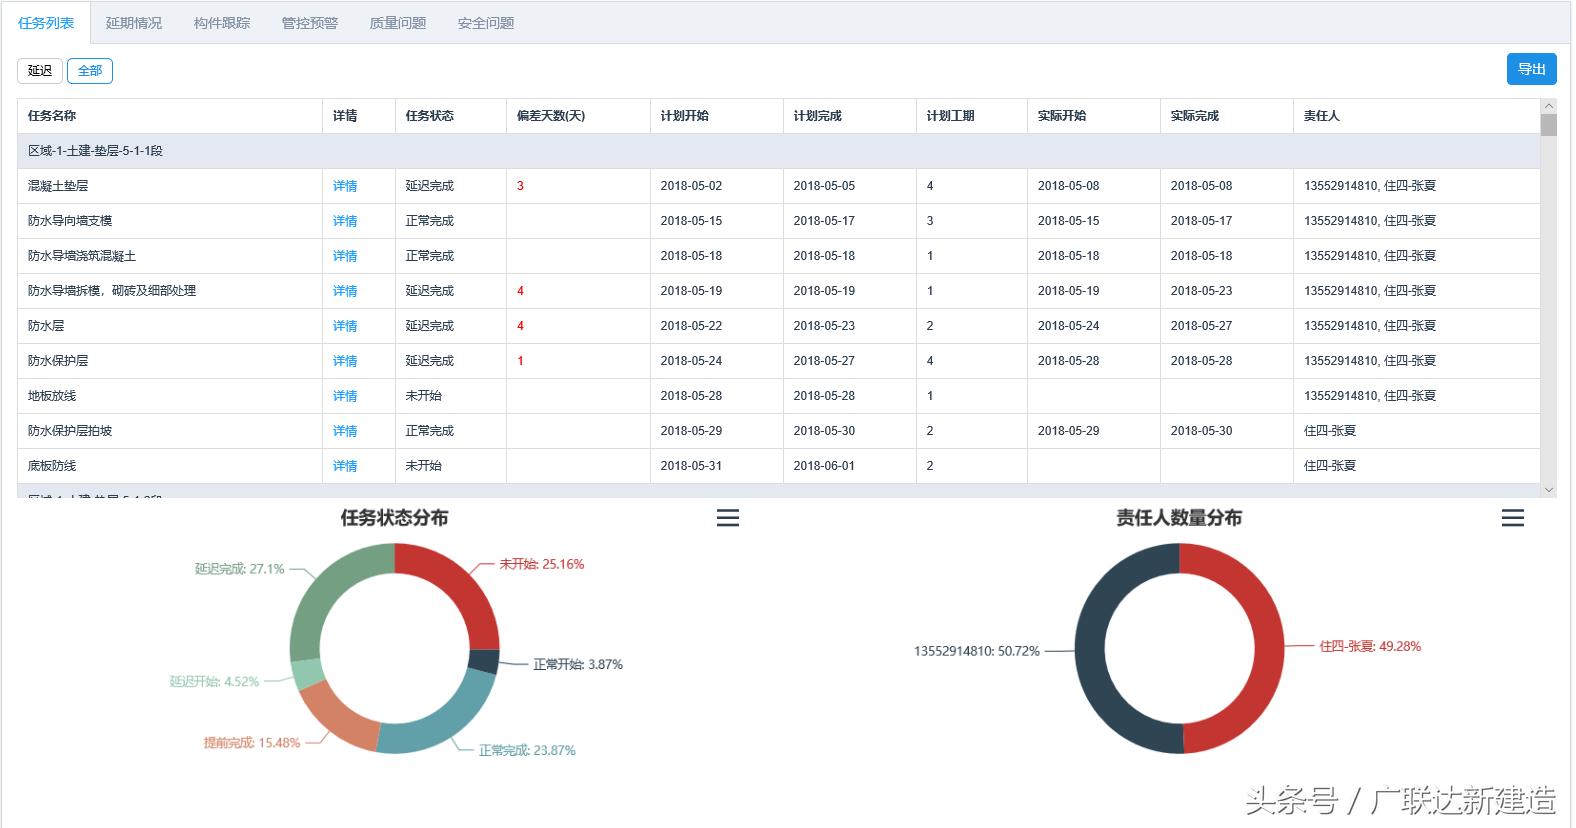This screenshot has height=828, width=1576.
Task: Open the 任务状态分布 chart hamburger menu
Action: pyautogui.click(x=728, y=518)
